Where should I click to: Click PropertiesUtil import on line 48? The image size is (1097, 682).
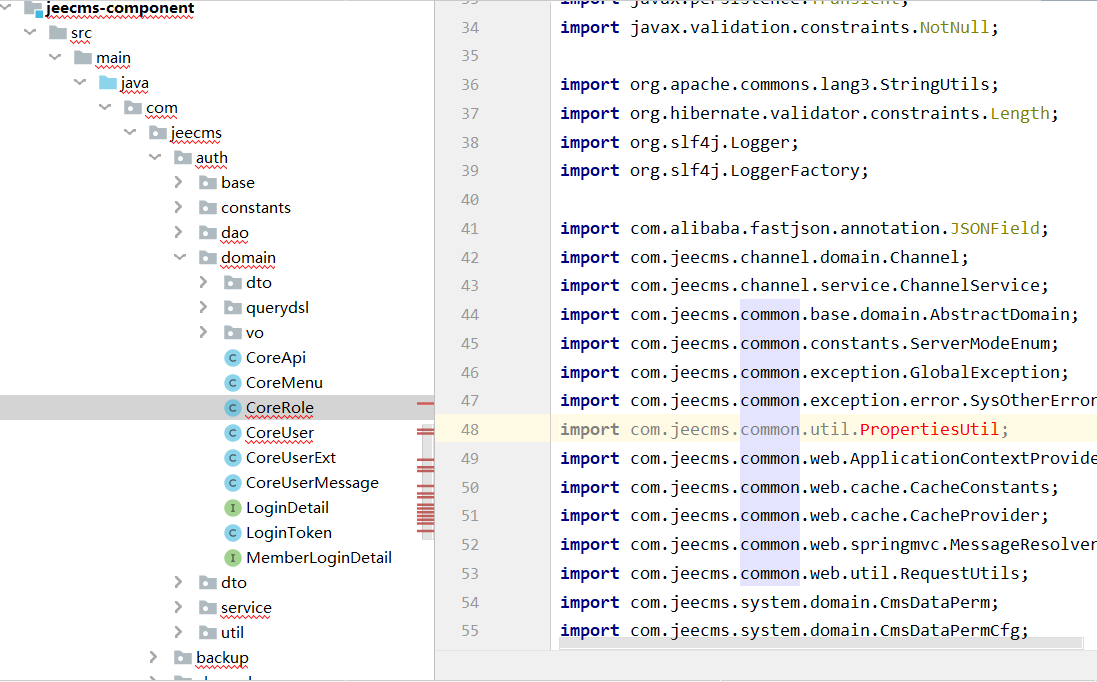(931, 430)
